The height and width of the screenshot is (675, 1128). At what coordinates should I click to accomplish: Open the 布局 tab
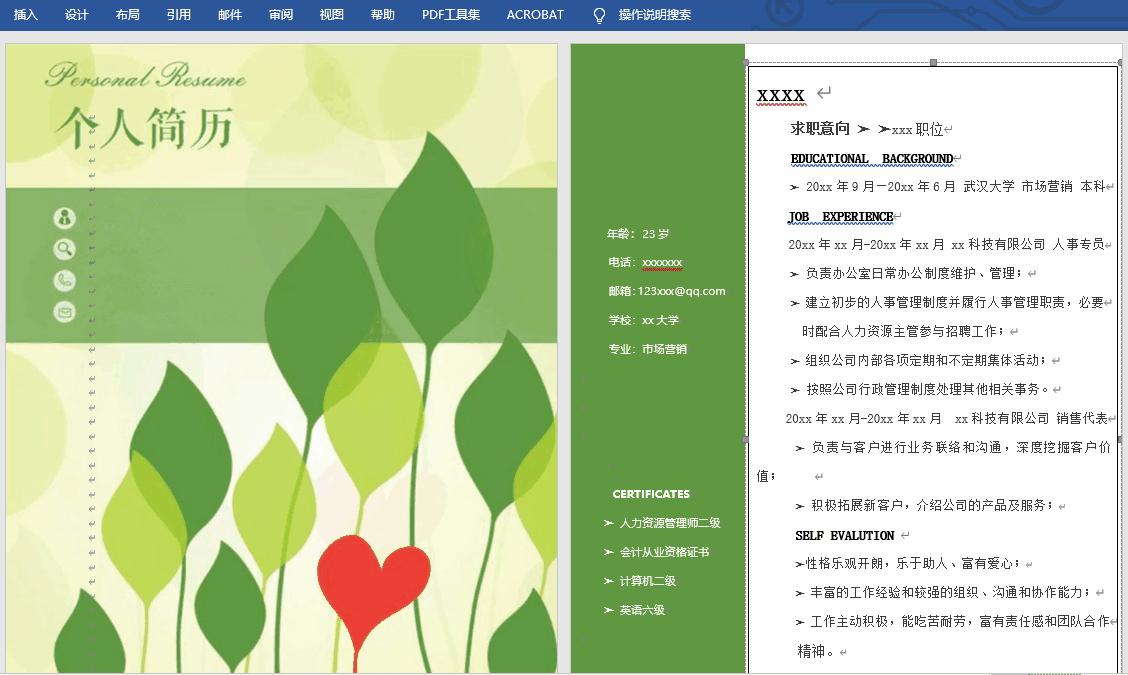(127, 15)
